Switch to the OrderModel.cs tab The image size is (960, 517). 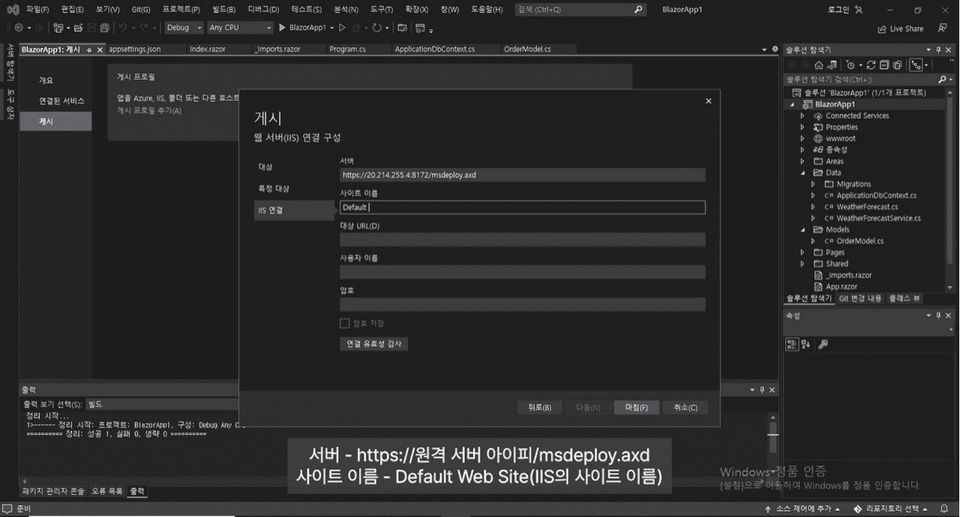(x=527, y=49)
